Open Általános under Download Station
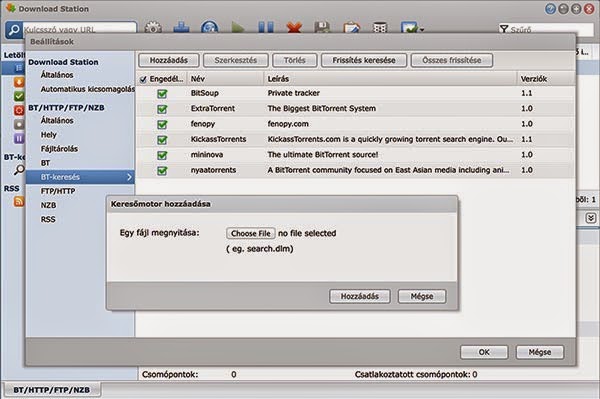 57,75
